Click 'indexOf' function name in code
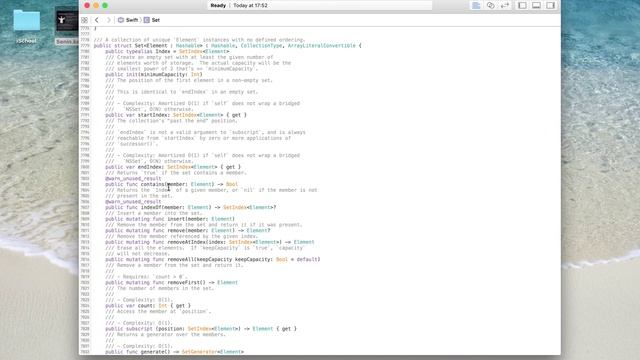The width and height of the screenshot is (640, 360). coord(151,207)
